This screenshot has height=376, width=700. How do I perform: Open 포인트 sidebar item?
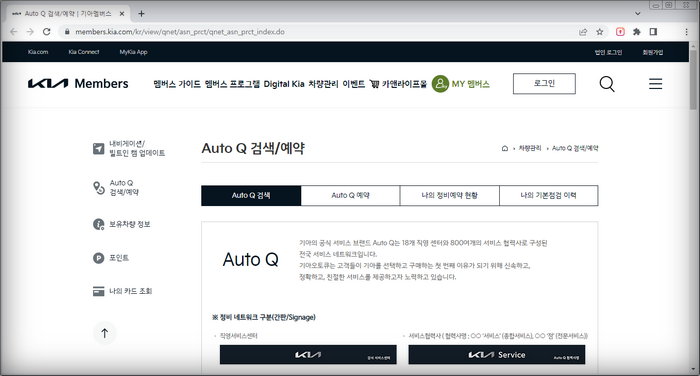[119, 258]
